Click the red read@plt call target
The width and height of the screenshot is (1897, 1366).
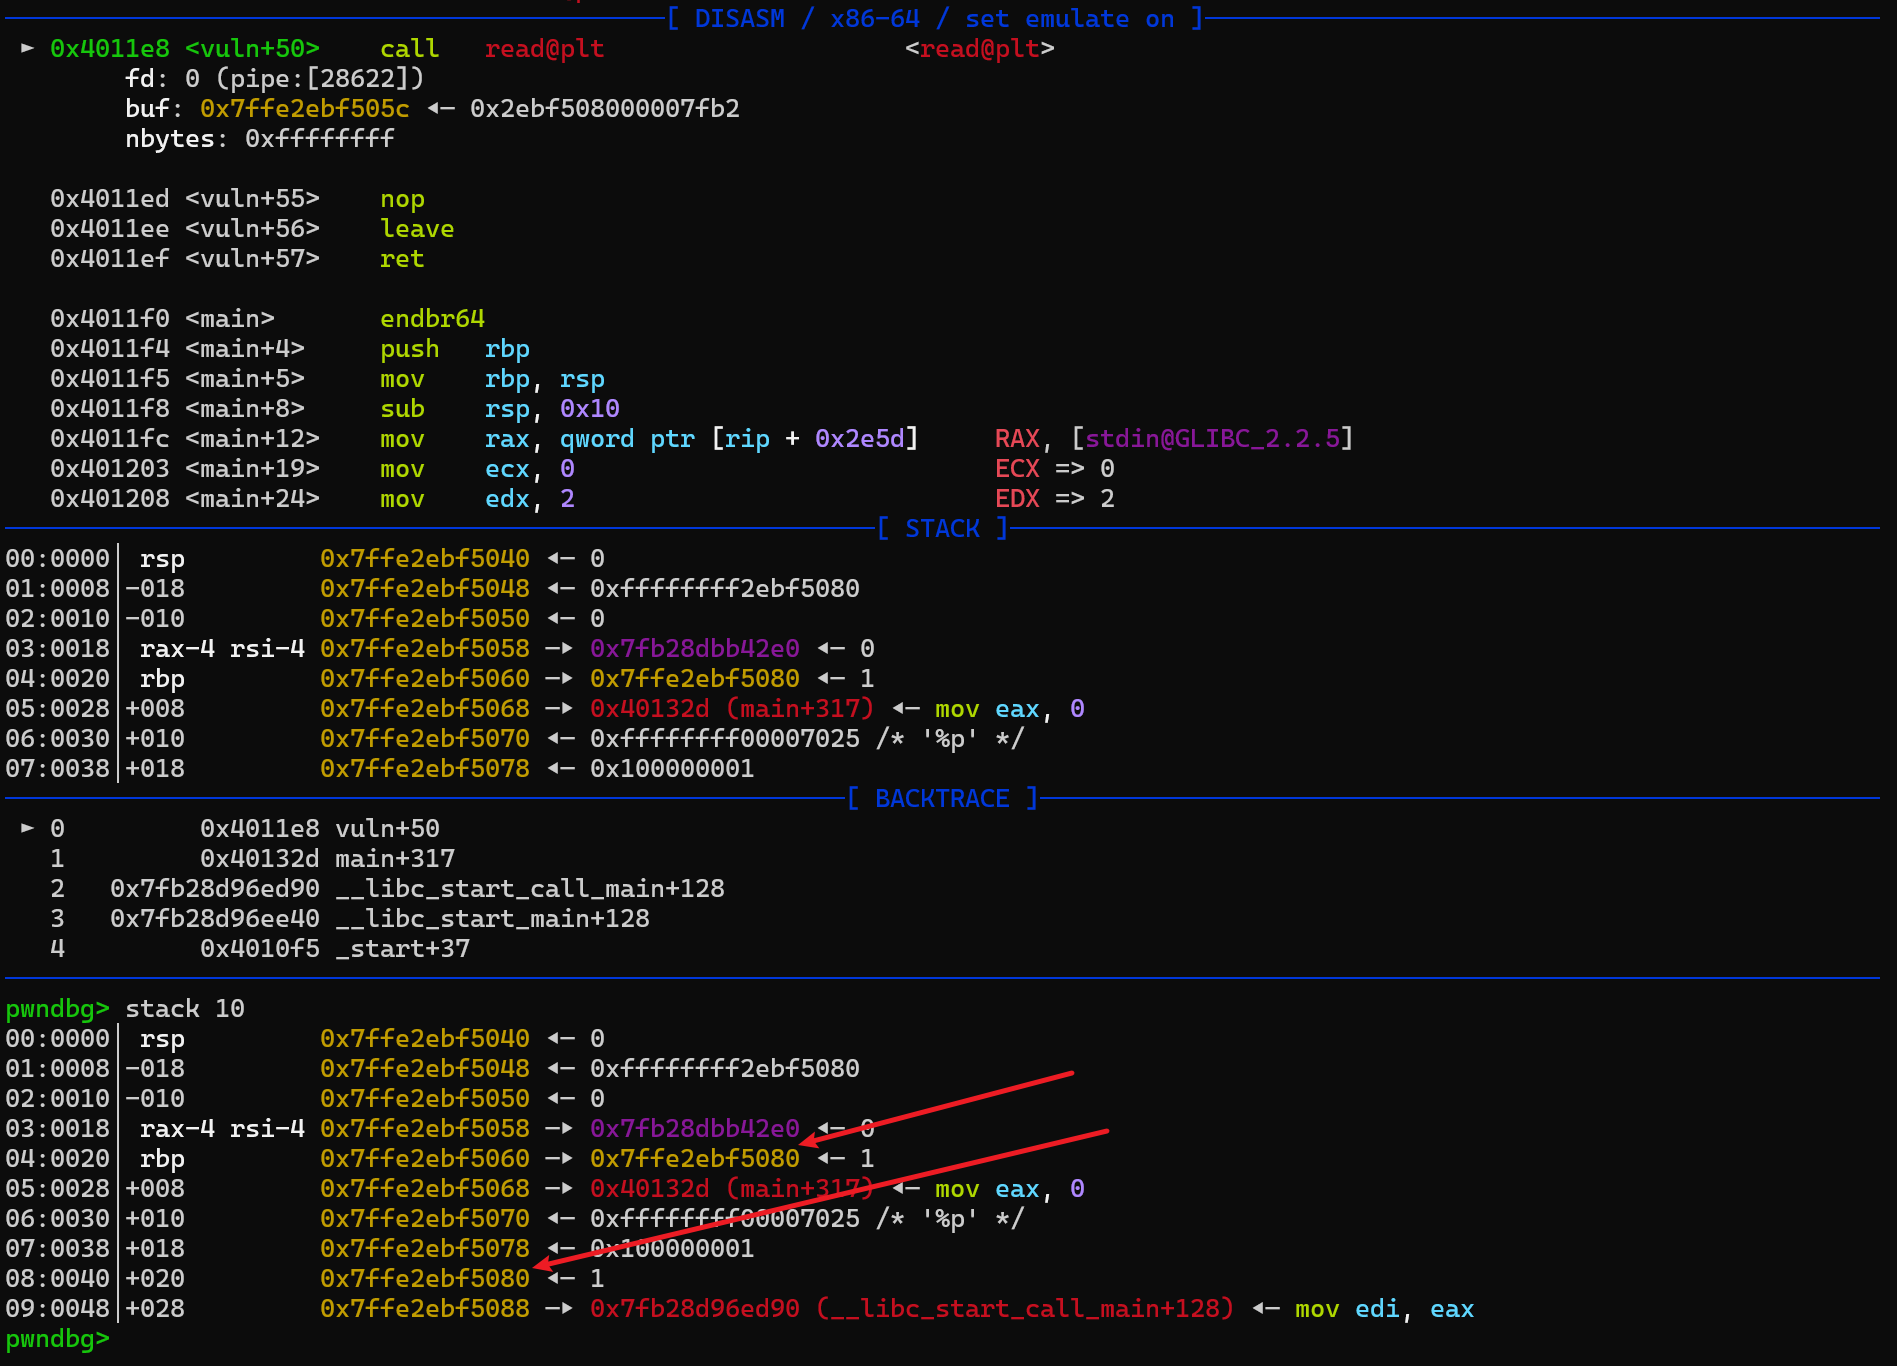point(544,49)
